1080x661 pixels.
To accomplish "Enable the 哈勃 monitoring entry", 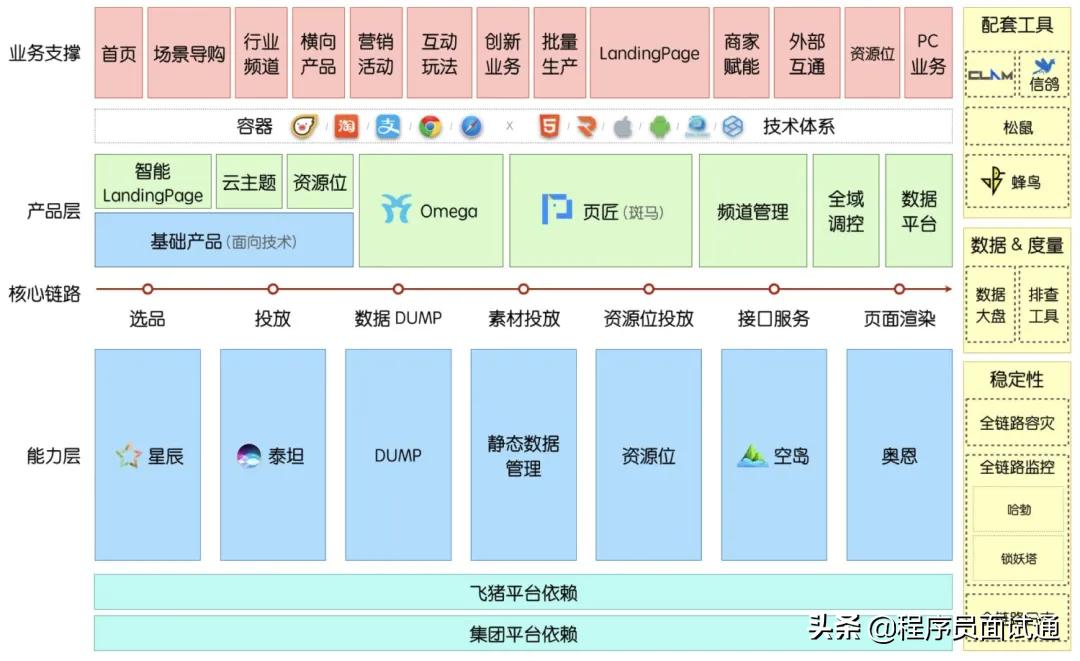I will [x=1018, y=510].
